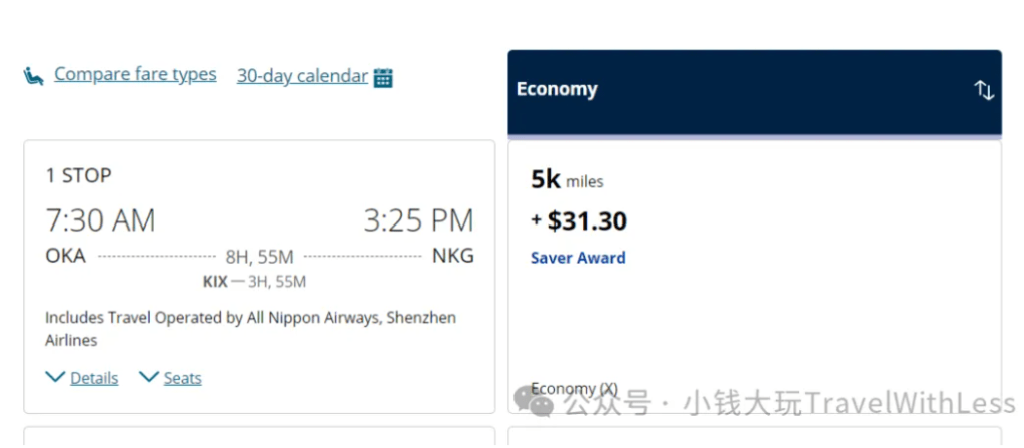1024x448 pixels.
Task: Click the Saver Award label
Action: click(x=578, y=258)
